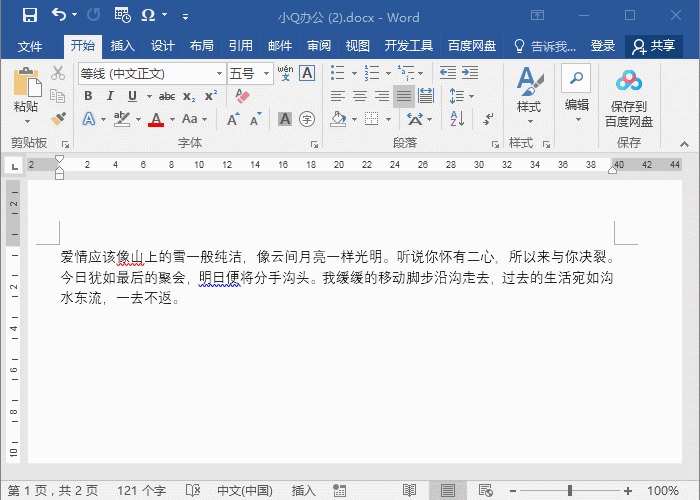Expand the Editing (编辑) dropdown
700x500 pixels.
(576, 95)
